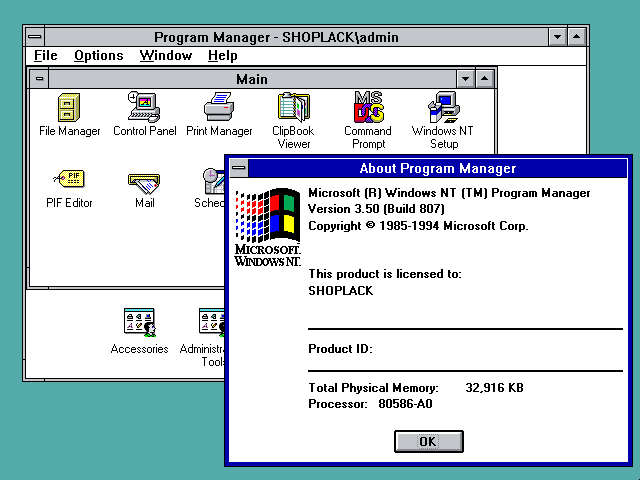Open the Accessories program group icon
The width and height of the screenshot is (640, 480).
(x=139, y=322)
